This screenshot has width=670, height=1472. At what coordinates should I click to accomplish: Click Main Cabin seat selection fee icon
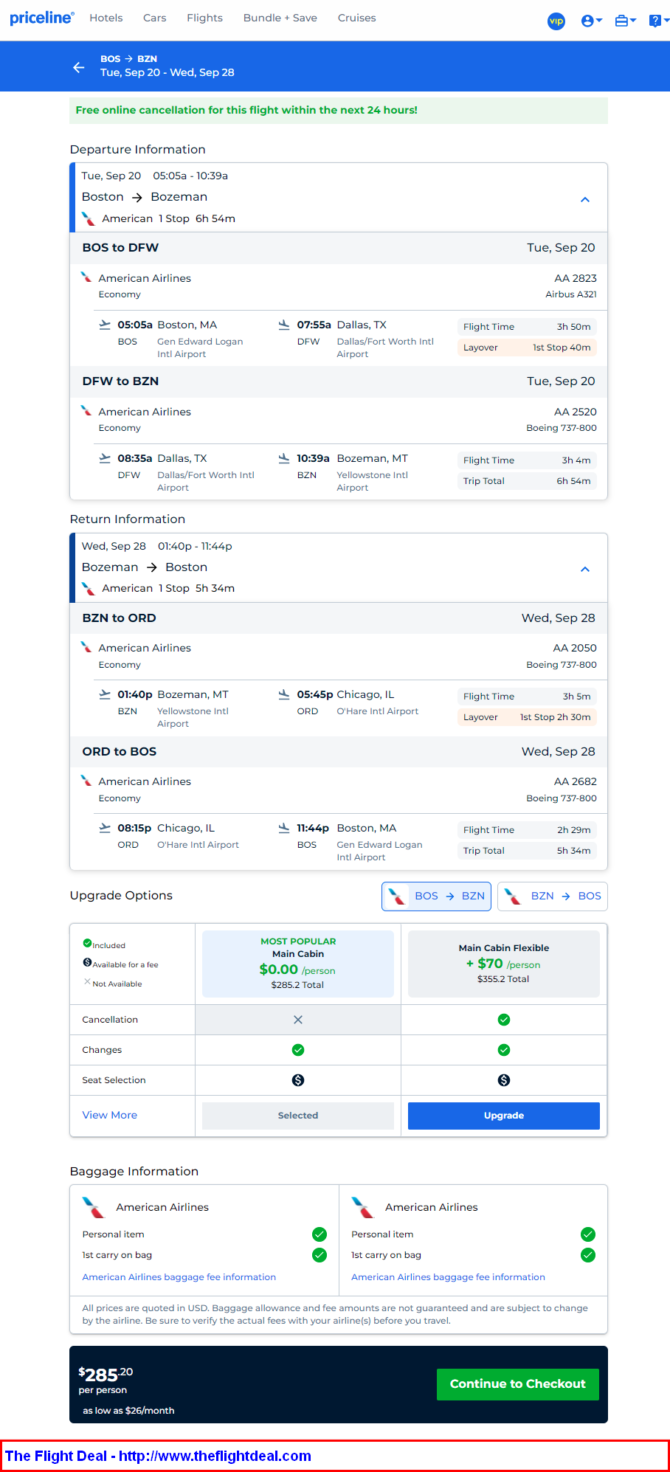pos(298,1080)
